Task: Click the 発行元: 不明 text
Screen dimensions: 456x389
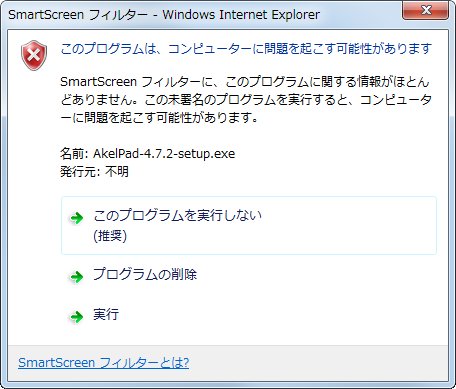Action: pyautogui.click(x=94, y=171)
